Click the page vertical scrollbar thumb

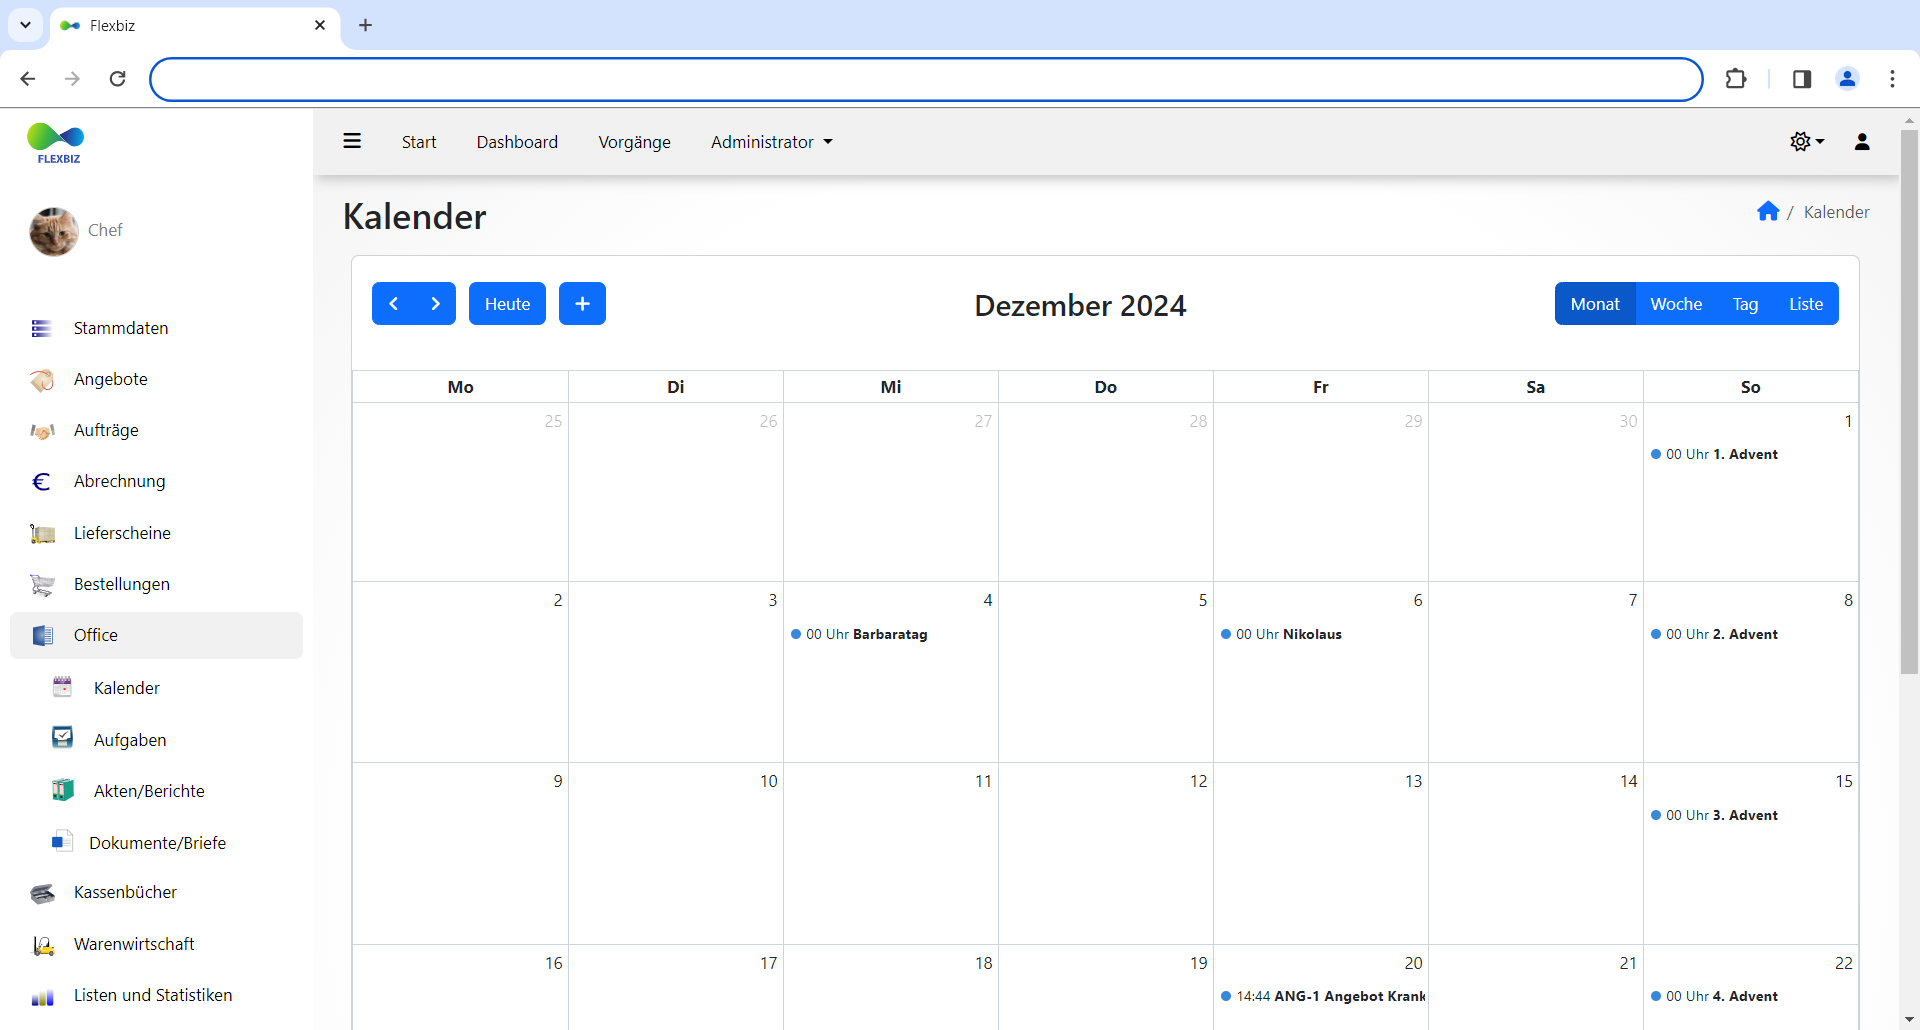point(1909,400)
